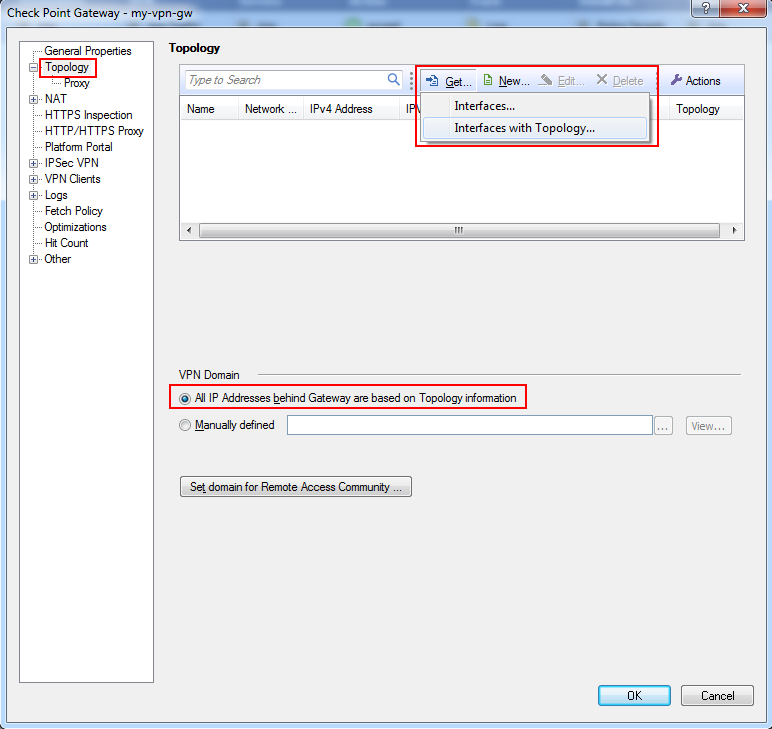This screenshot has width=772, height=729.
Task: Click the Manually defined text field
Action: 470,425
